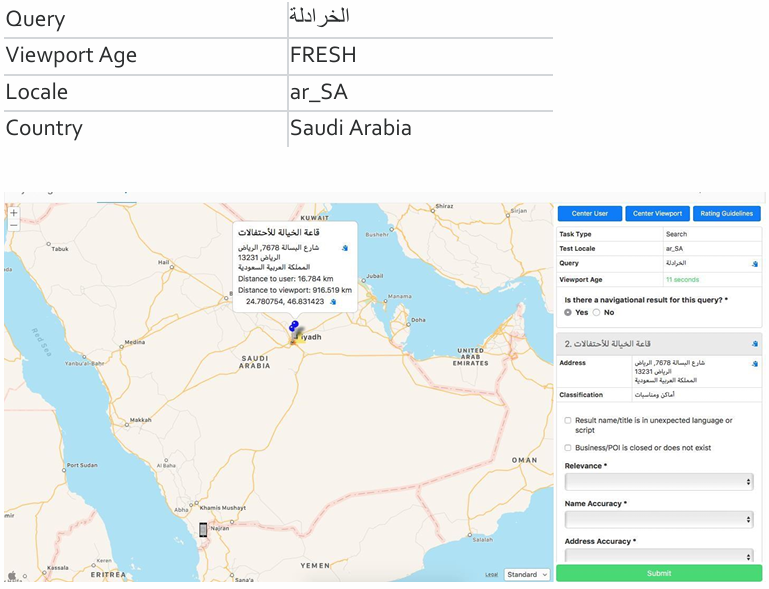Open the Address Accuracy dropdown
Image resolution: width=769 pixels, height=589 pixels.
[x=658, y=555]
